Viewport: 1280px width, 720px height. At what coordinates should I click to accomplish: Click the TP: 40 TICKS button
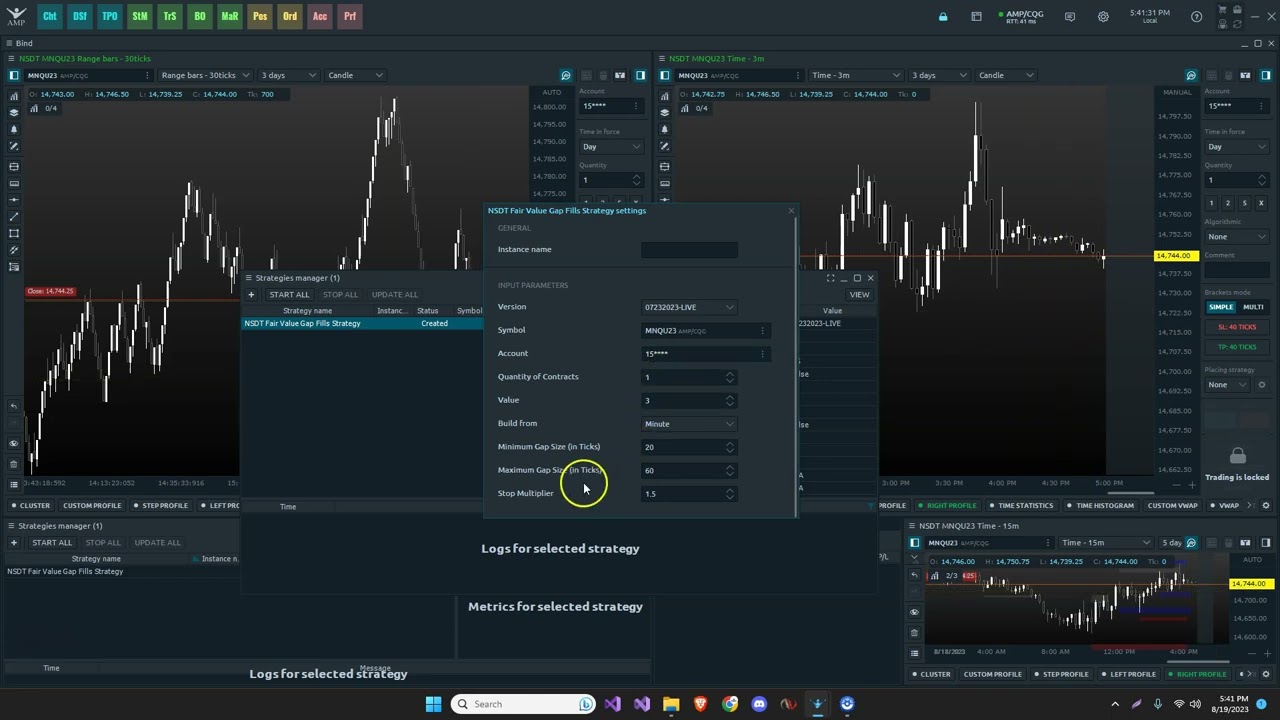coord(1237,347)
